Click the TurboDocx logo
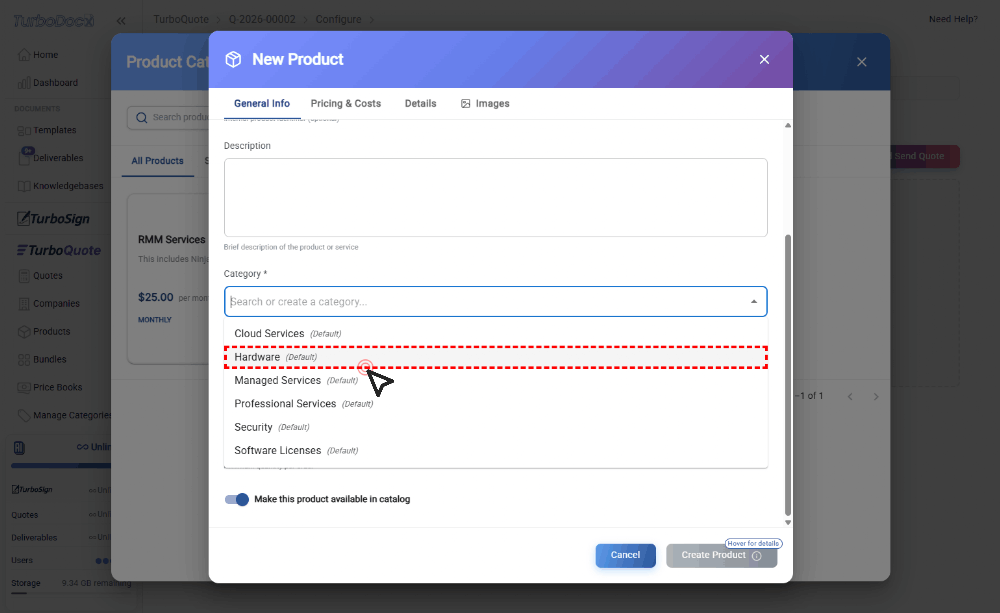1000x613 pixels. 54,21
